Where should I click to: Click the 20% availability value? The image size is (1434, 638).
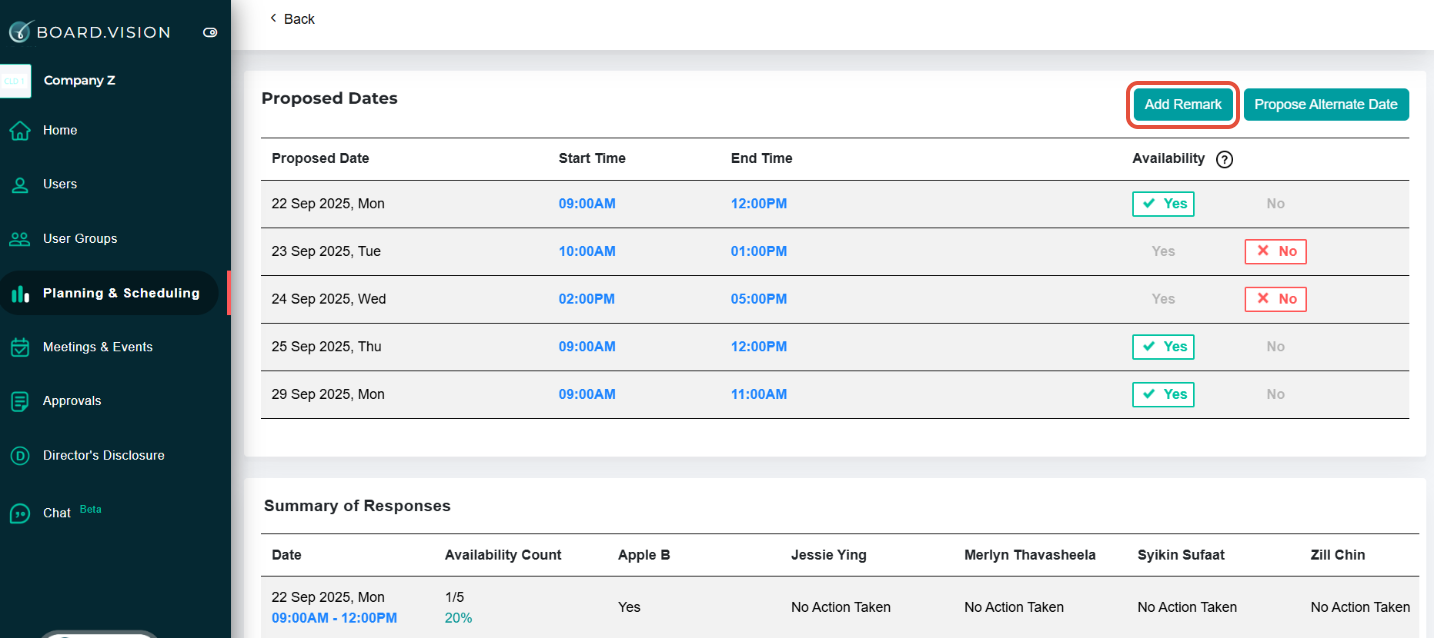[458, 618]
